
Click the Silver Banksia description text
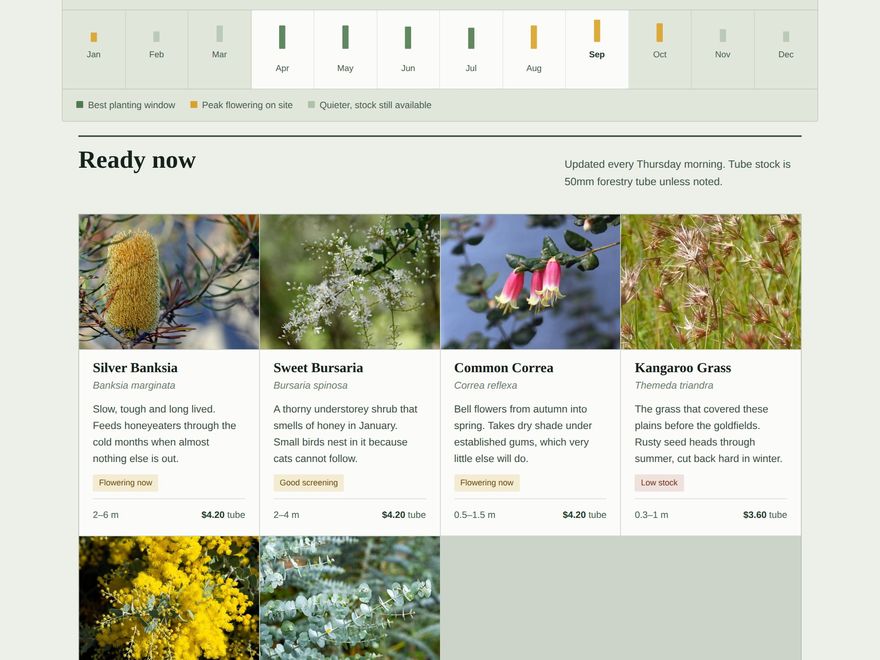coord(164,434)
